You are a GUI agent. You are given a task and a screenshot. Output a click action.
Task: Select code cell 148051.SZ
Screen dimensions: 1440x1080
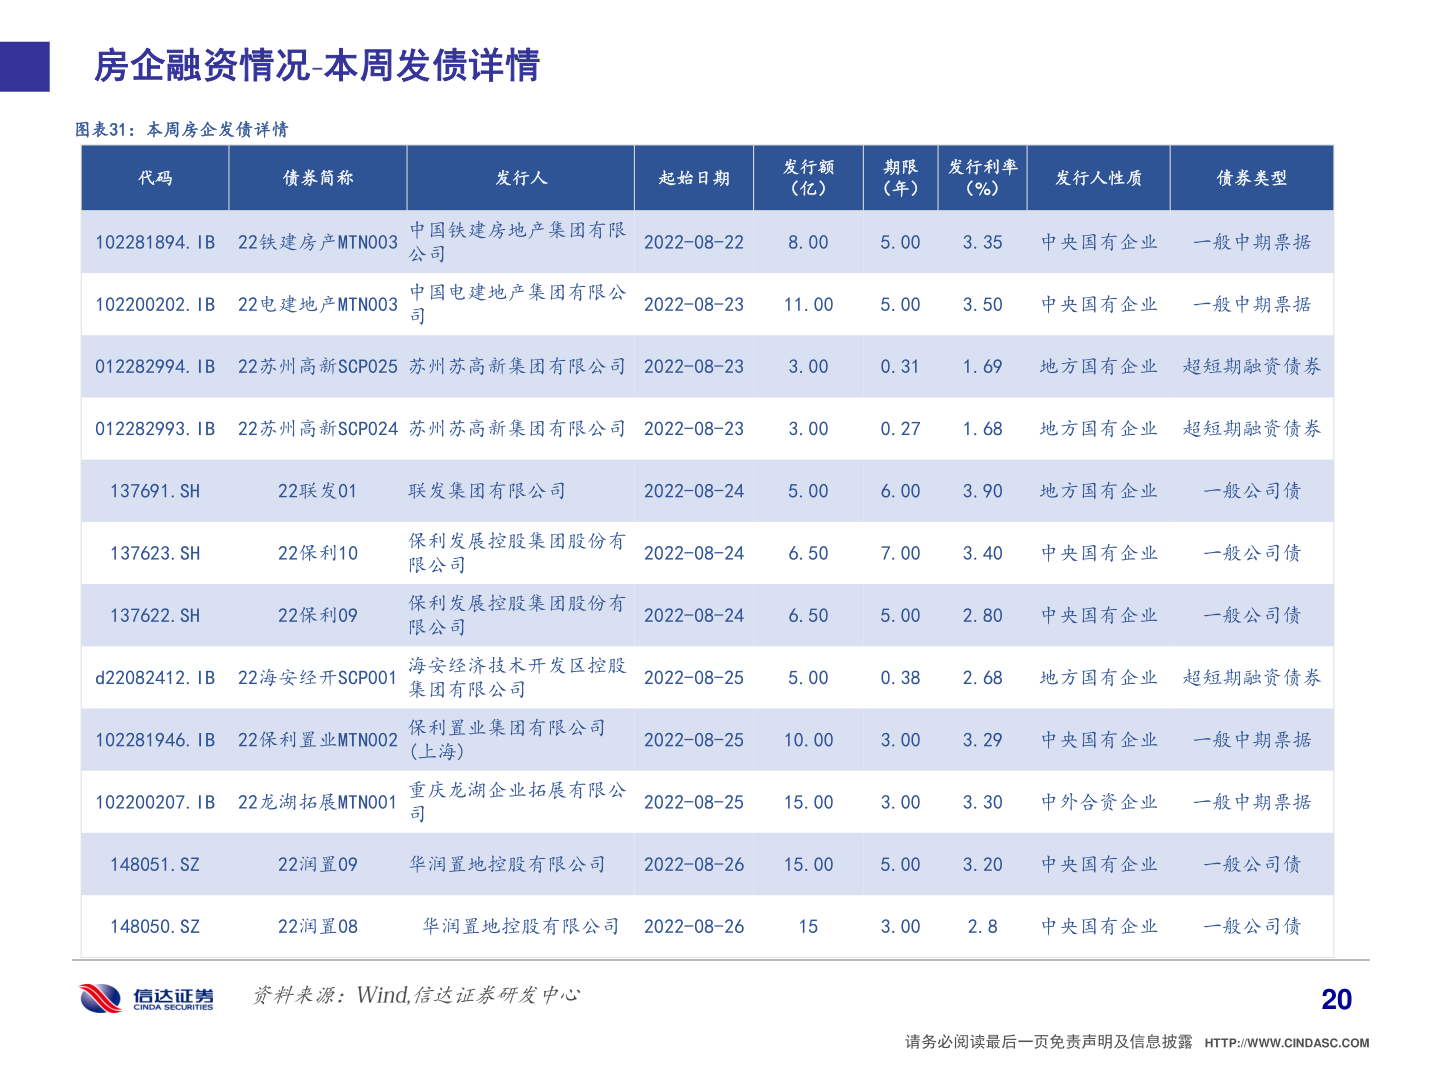(x=155, y=864)
